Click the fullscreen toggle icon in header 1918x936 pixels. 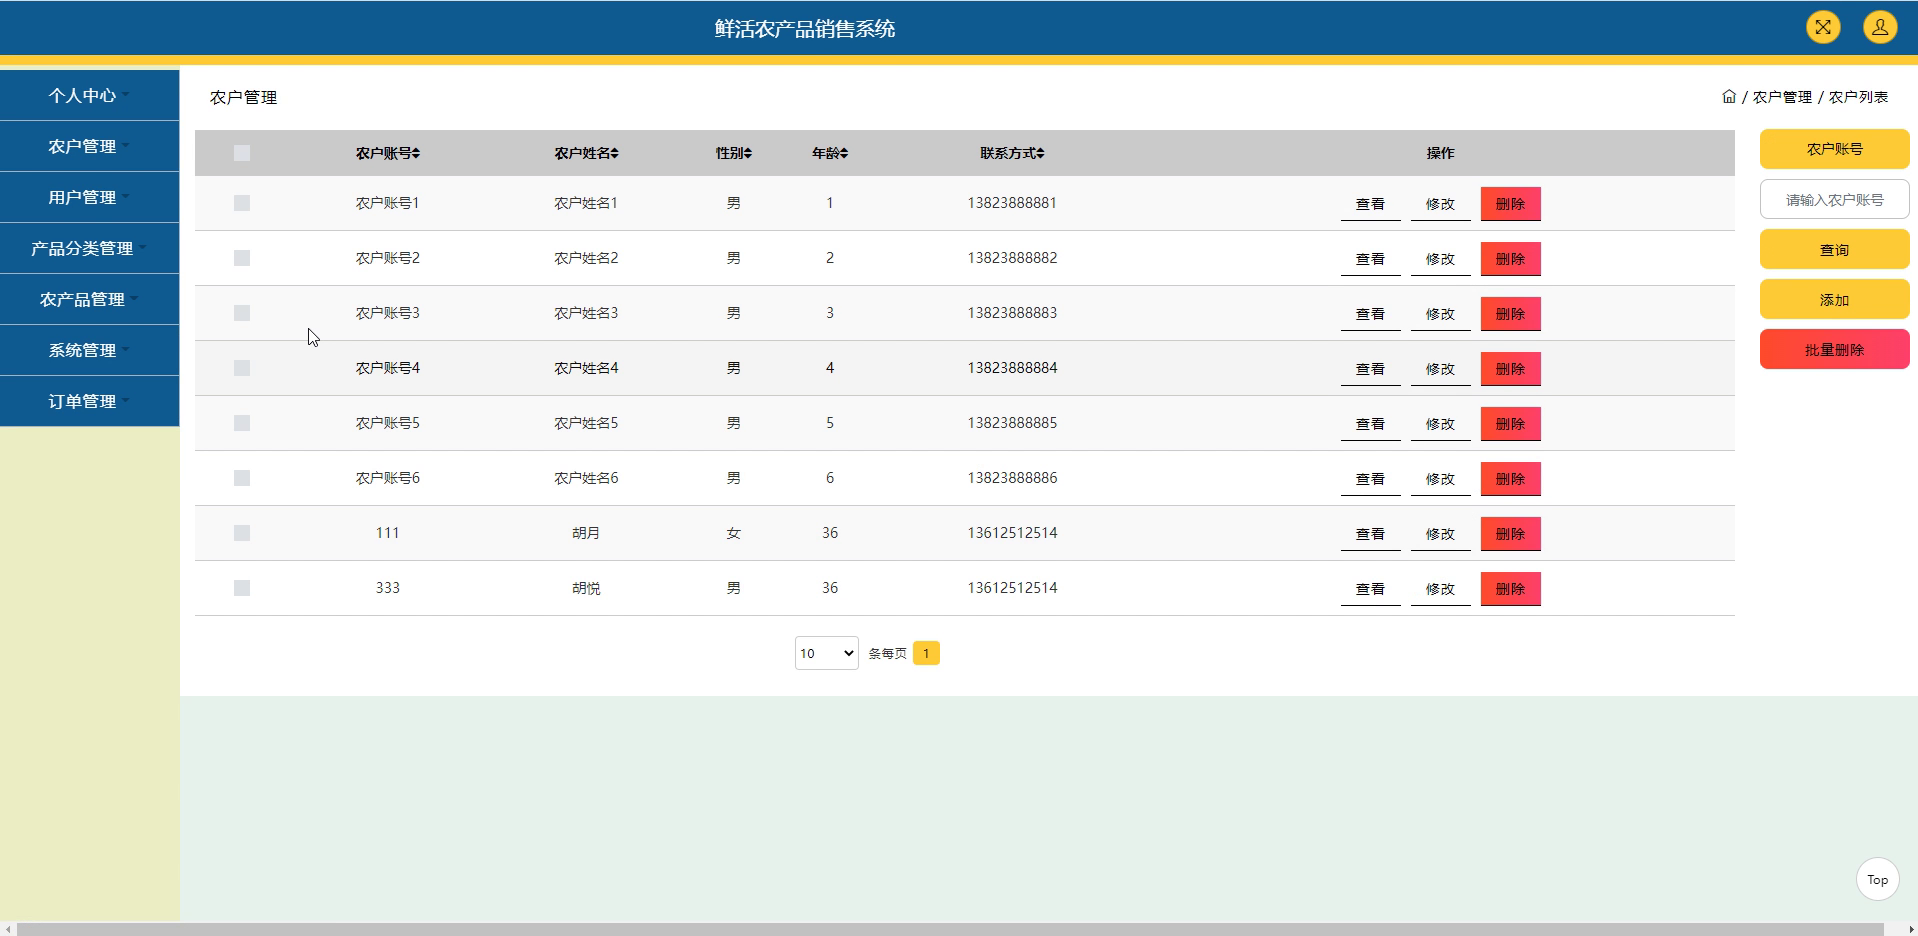(1823, 27)
